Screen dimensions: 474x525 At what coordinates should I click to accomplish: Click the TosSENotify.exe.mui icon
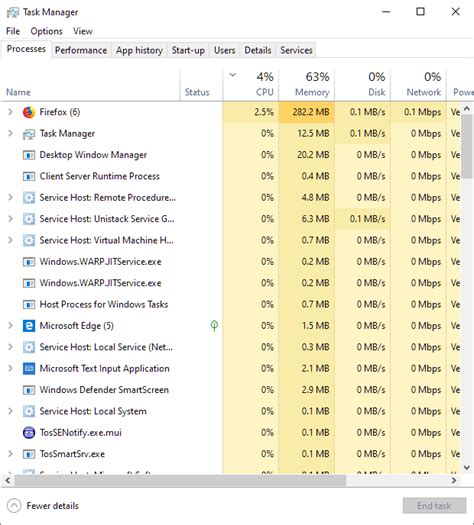point(29,433)
